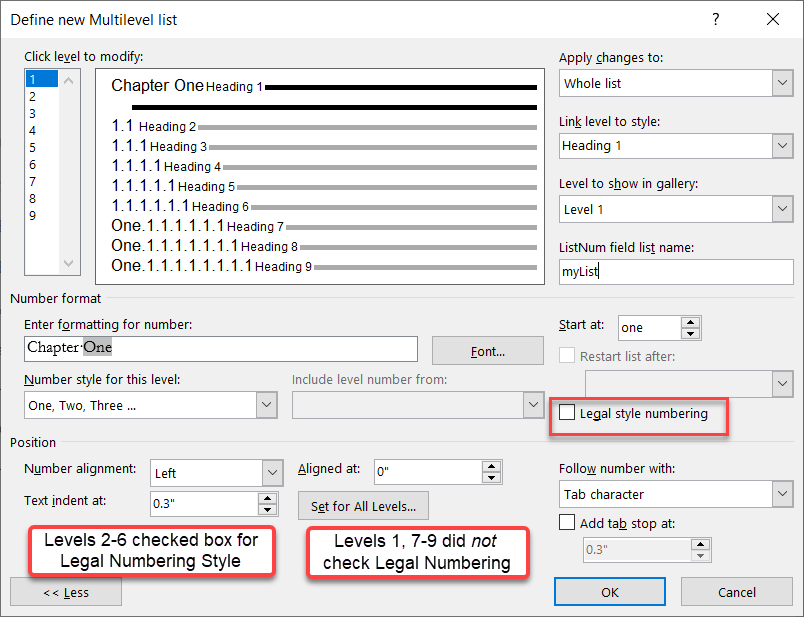
Task: Open the Font dialog button
Action: pos(488,351)
